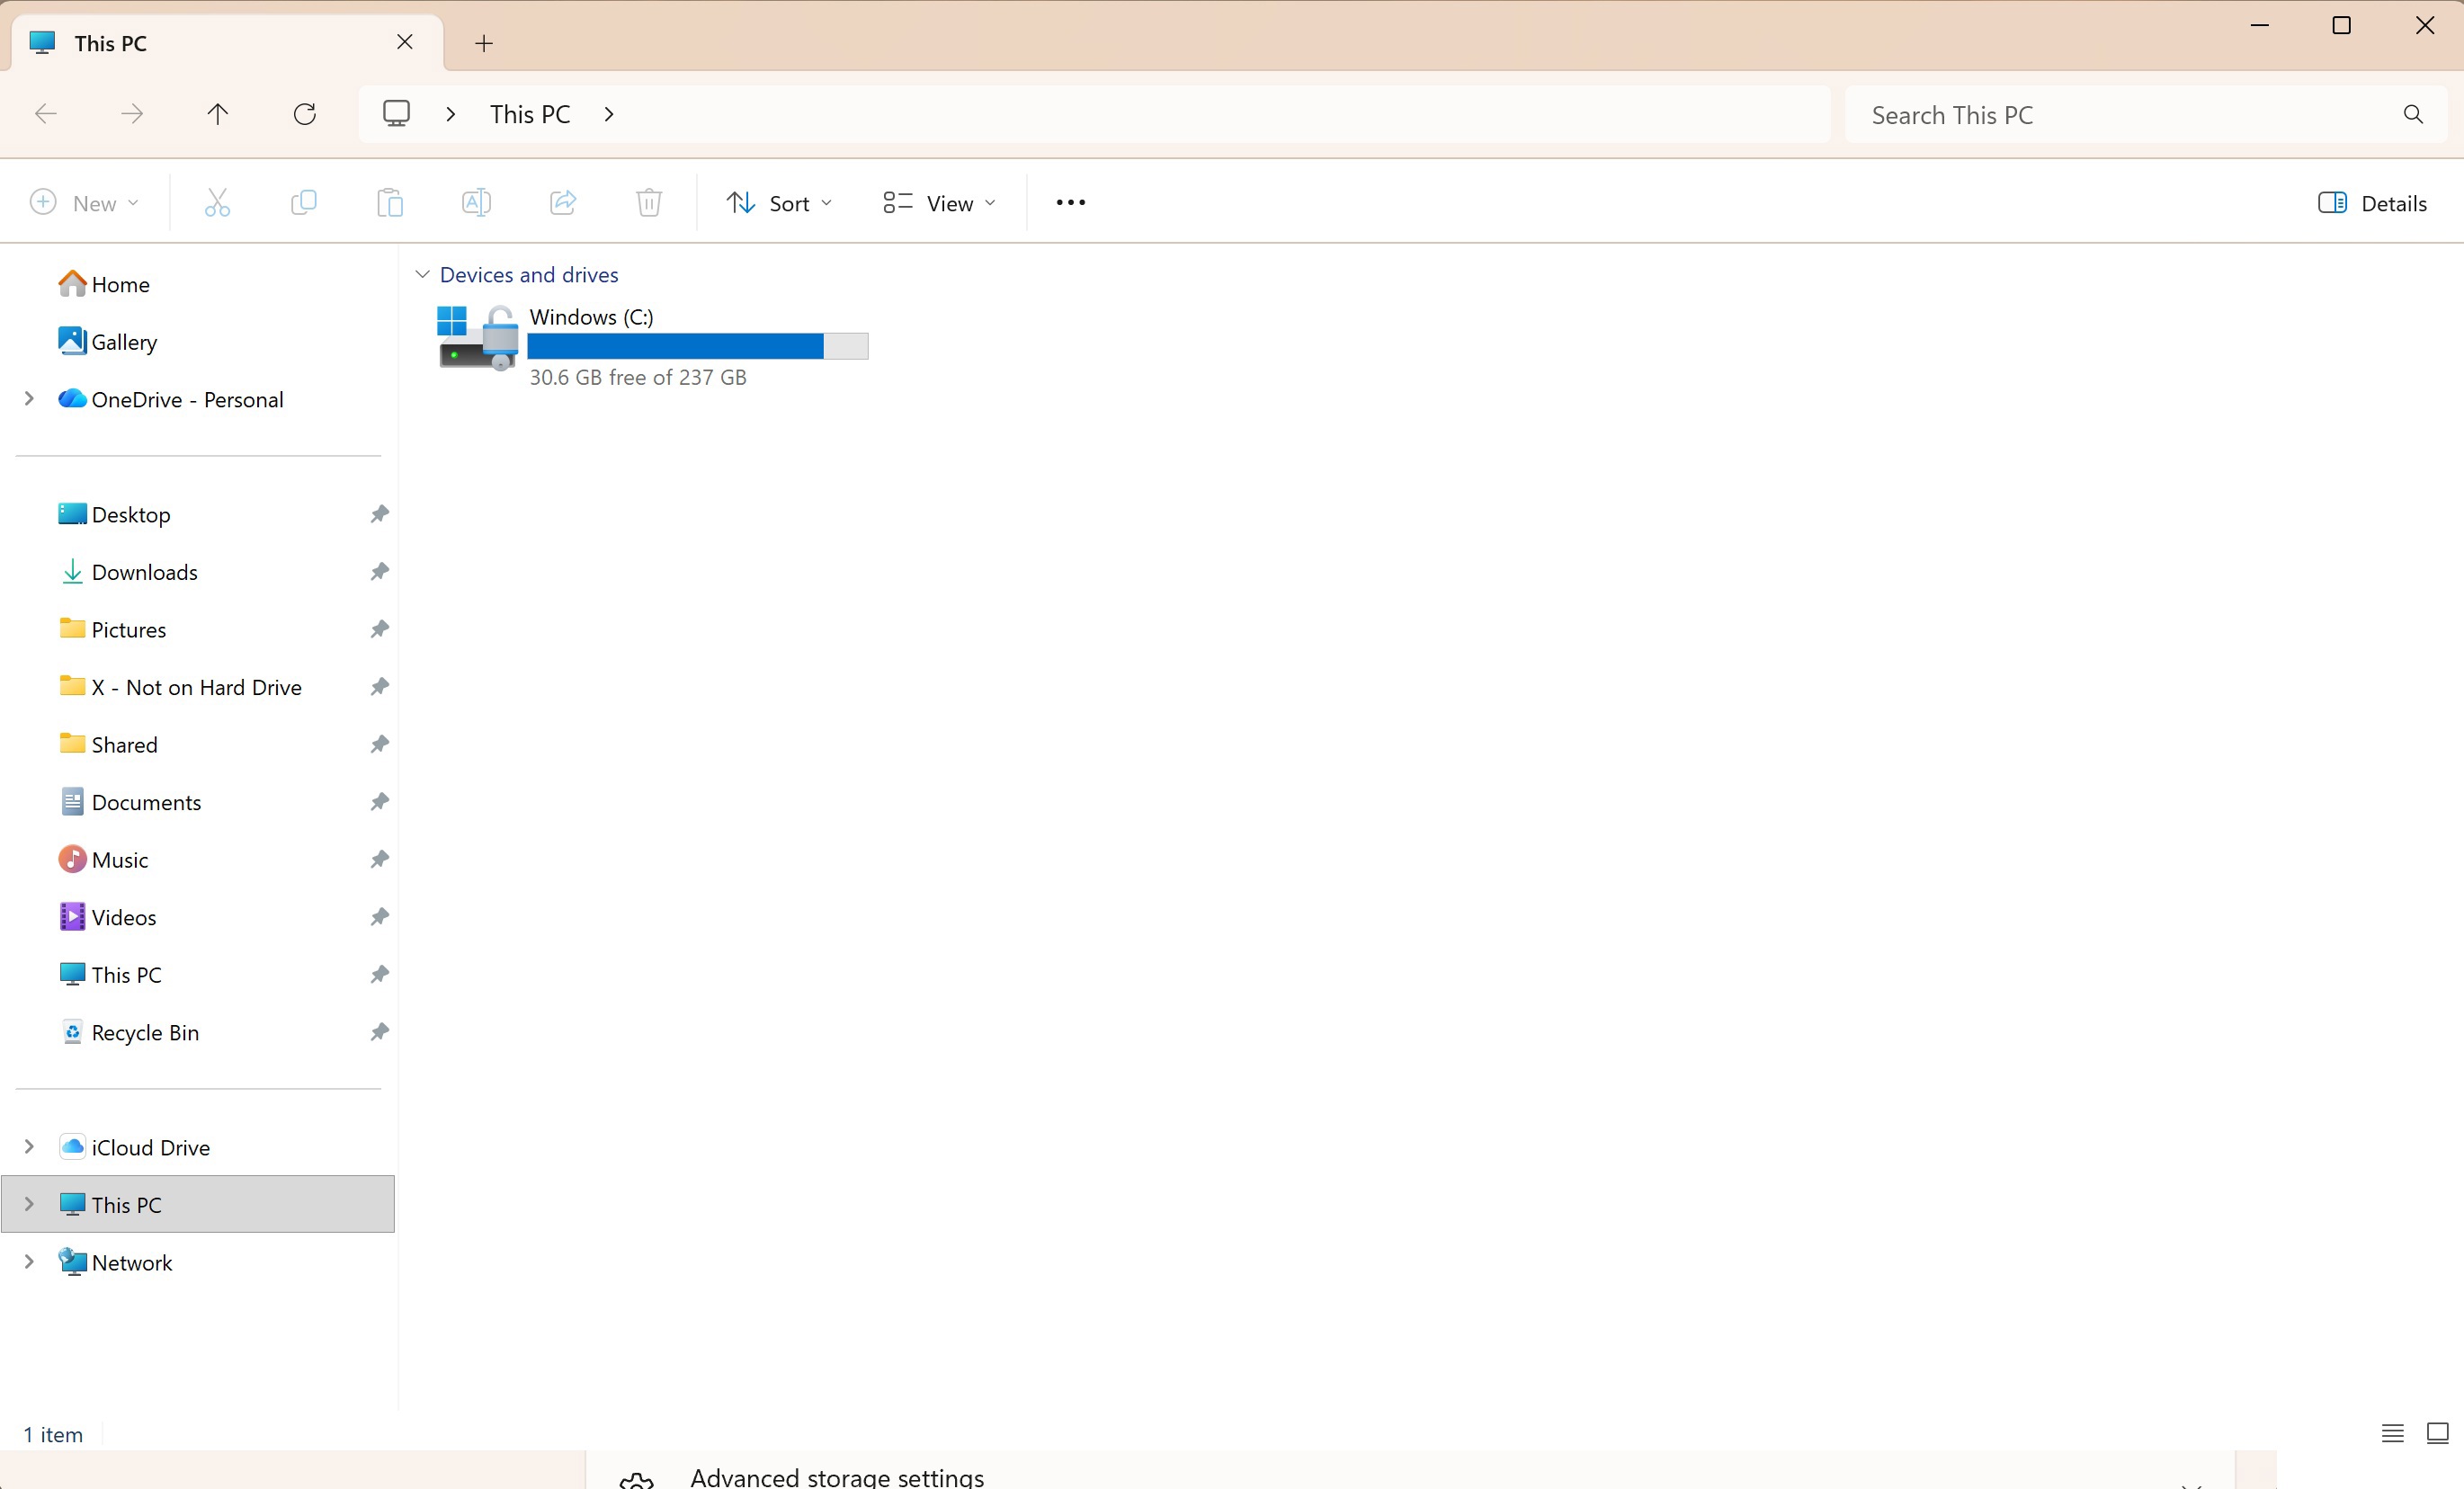Click the Delete trash can icon
The width and height of the screenshot is (2464, 1489).
(x=649, y=203)
